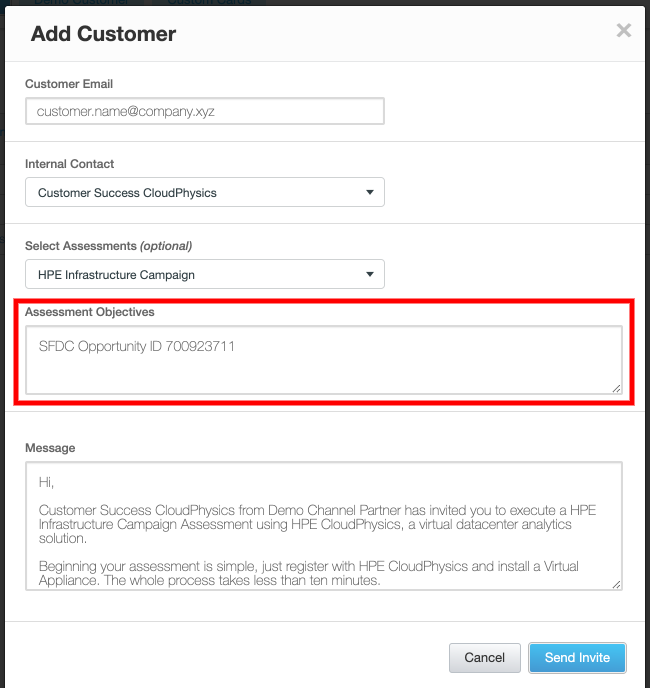Grab the Assessment Objectives resize handle
The width and height of the screenshot is (650, 688).
tap(616, 387)
